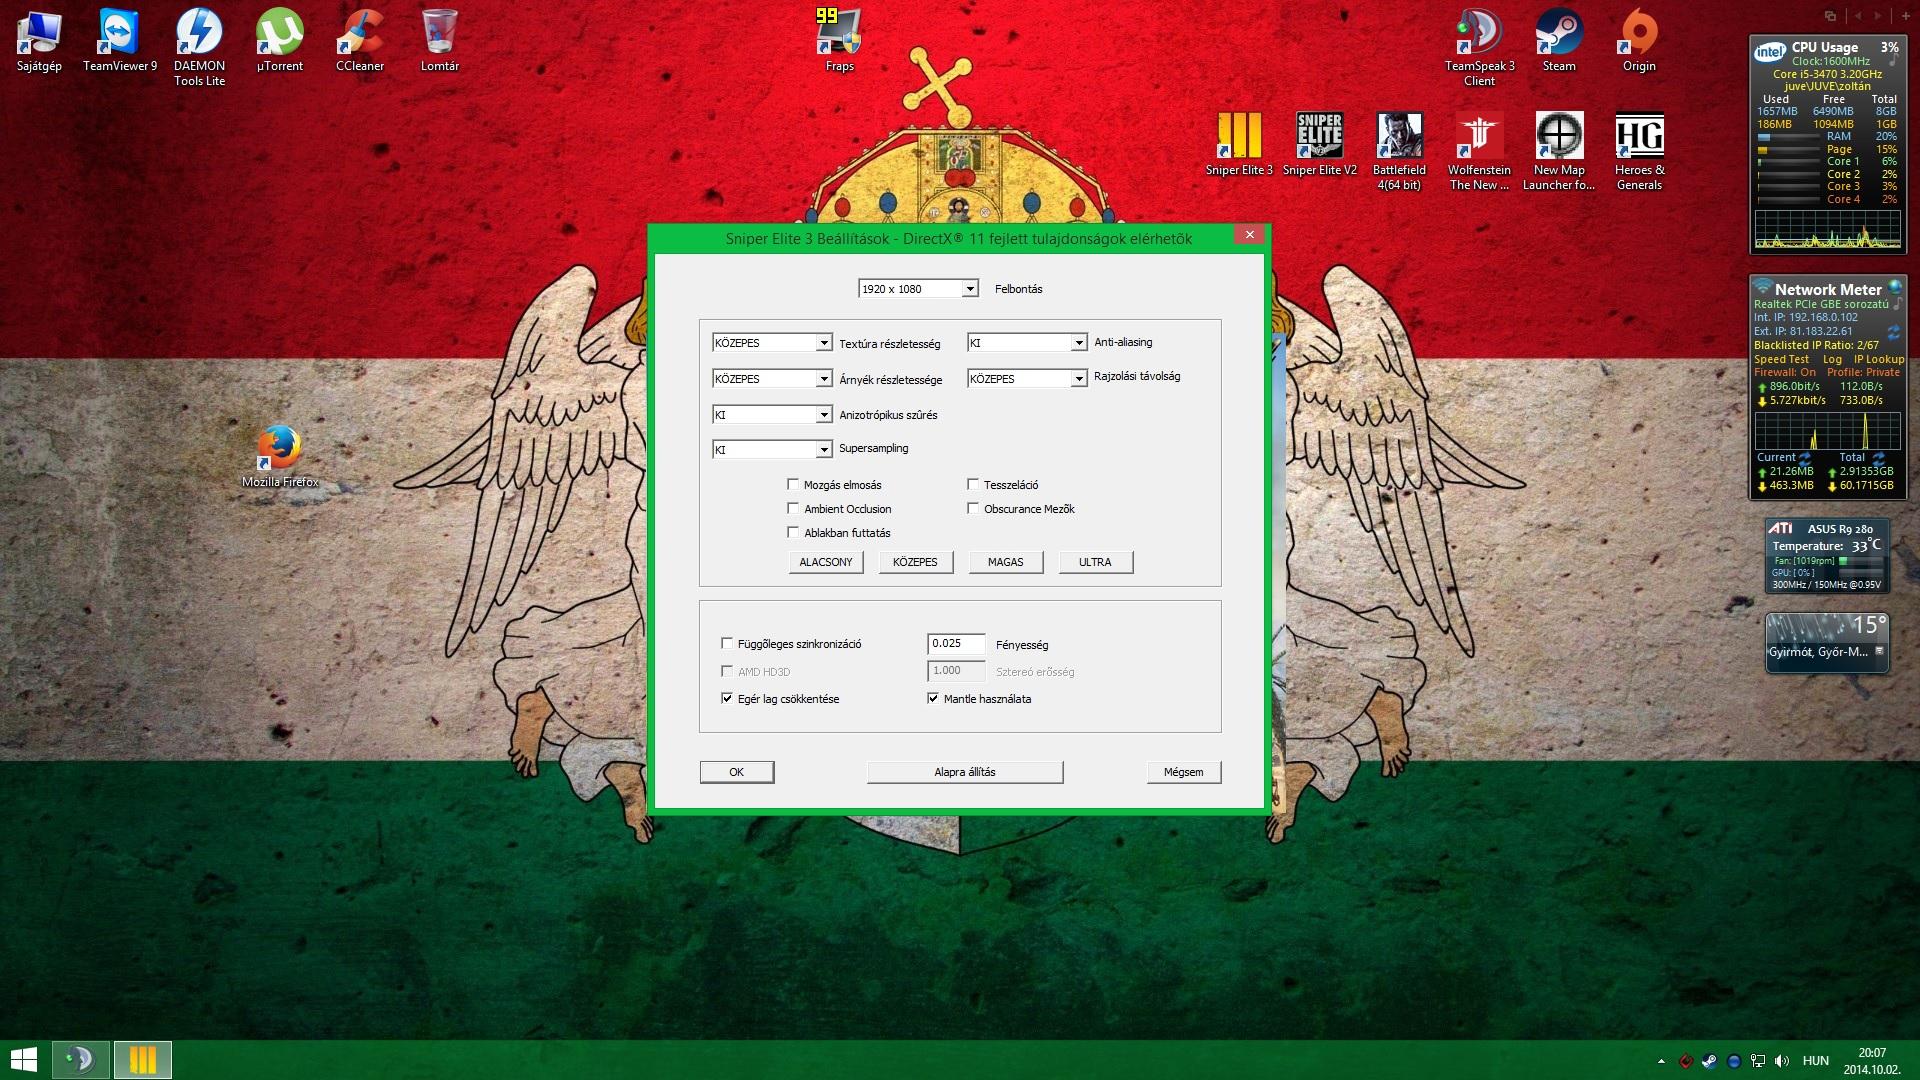1920x1080 pixels.
Task: Launch DAEMON Tools Lite shortcut
Action: point(200,48)
